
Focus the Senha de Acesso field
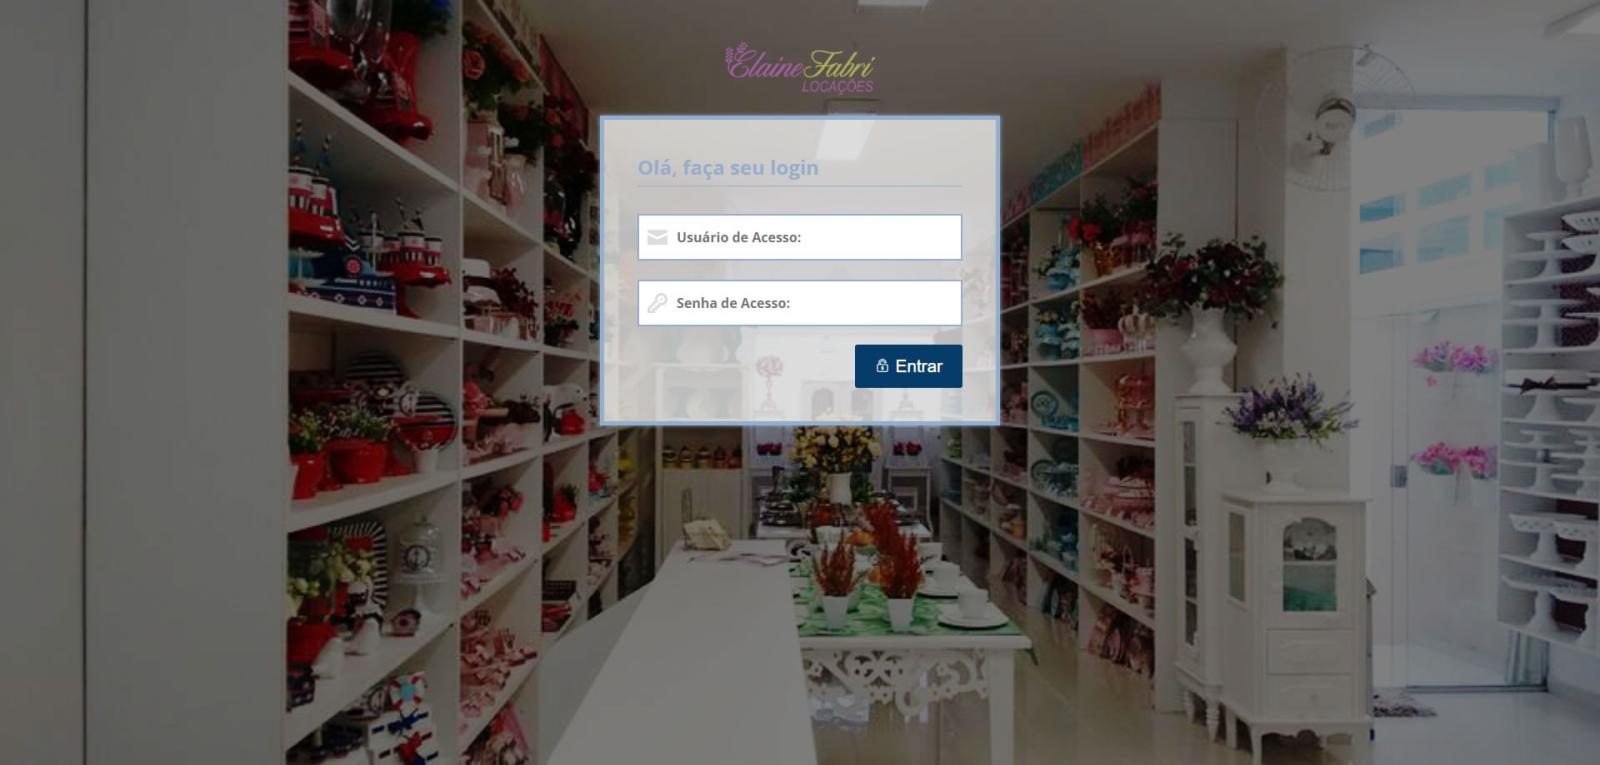800,303
